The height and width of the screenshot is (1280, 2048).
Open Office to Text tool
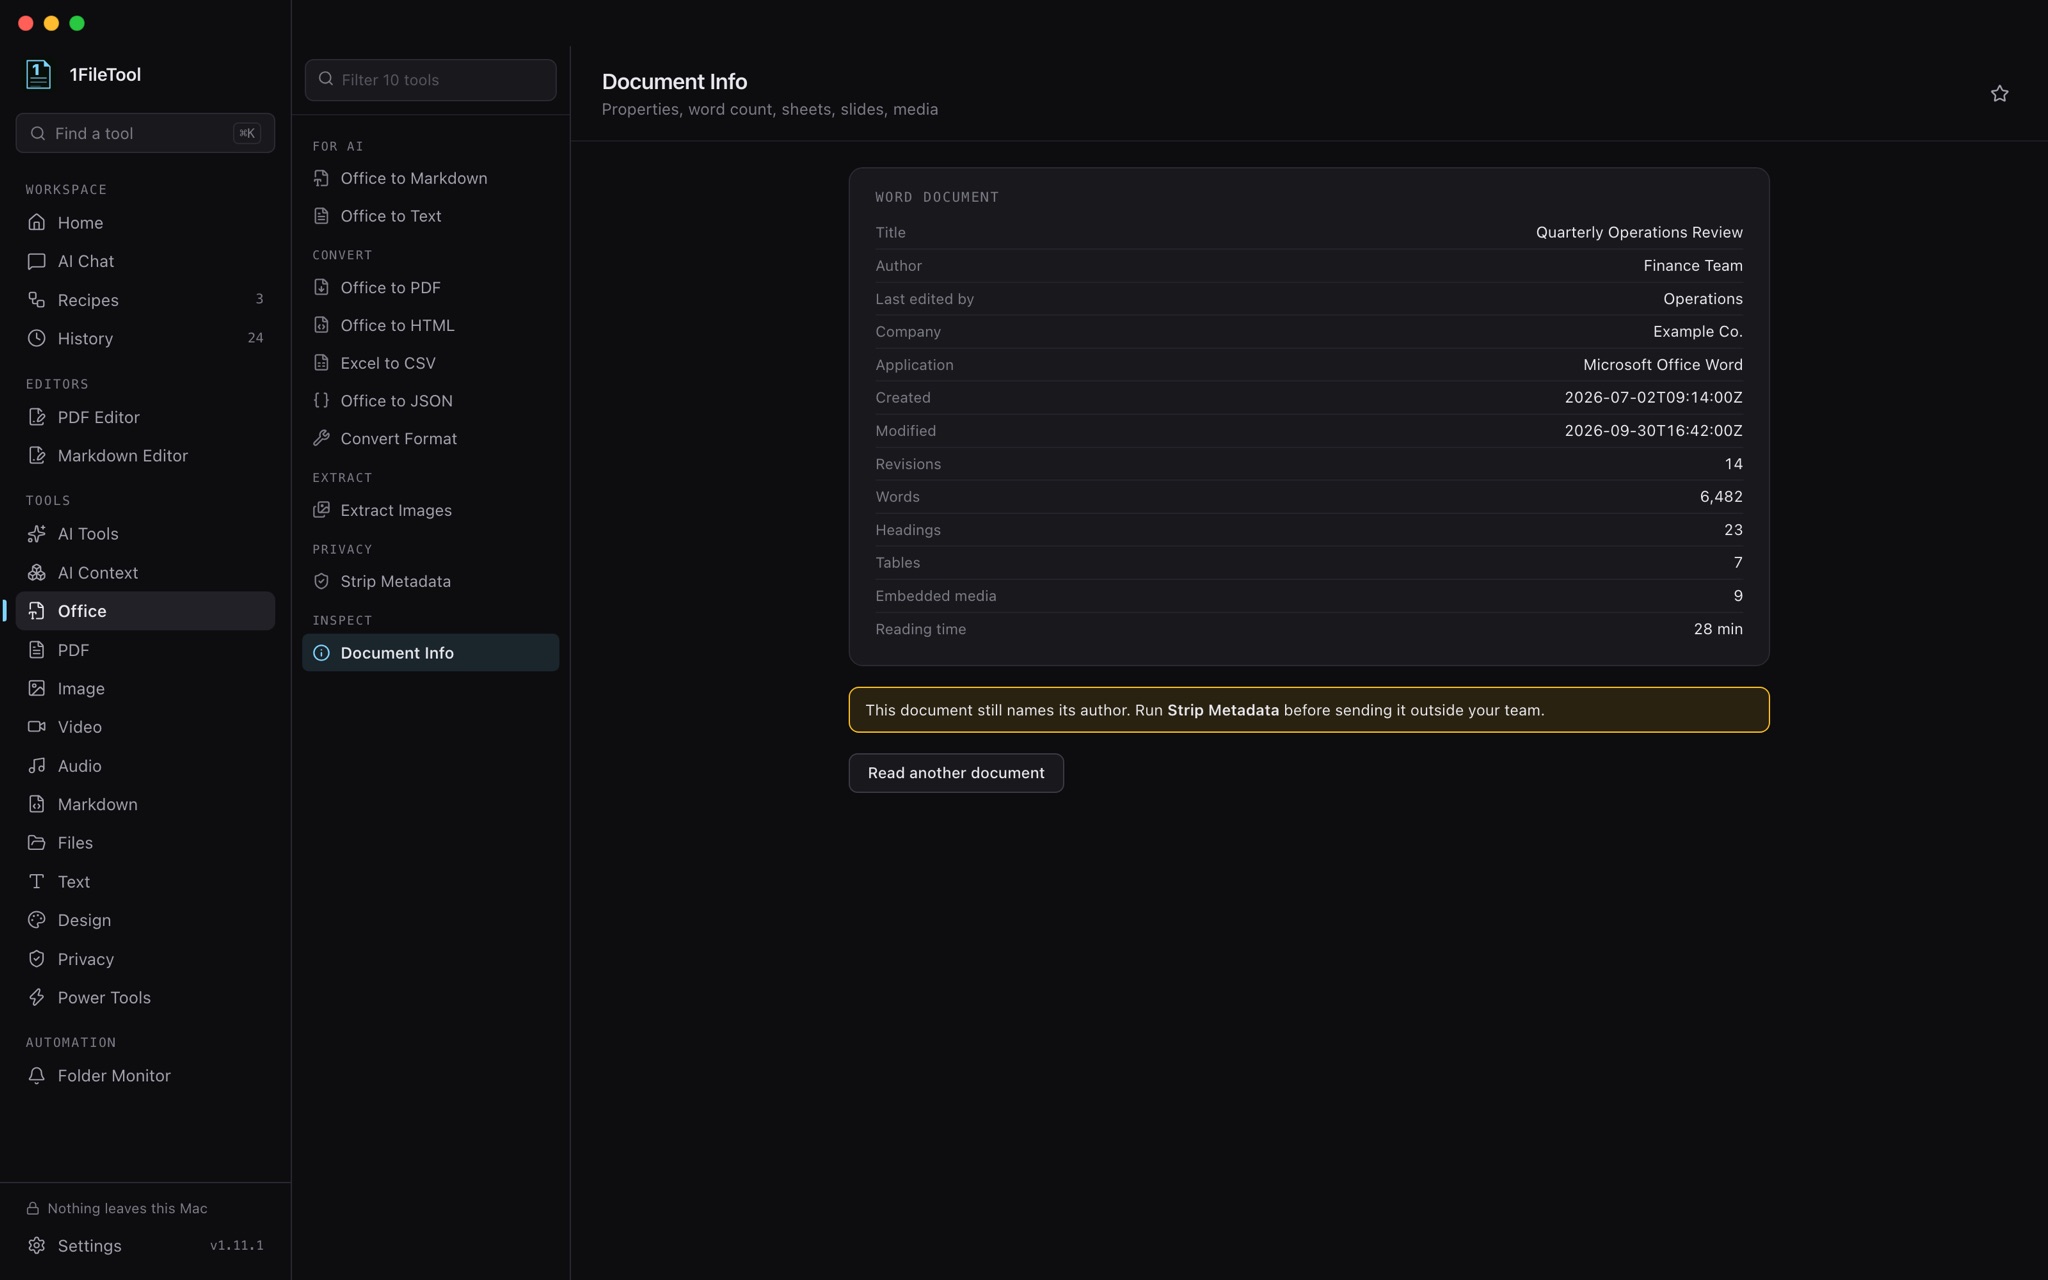point(430,216)
